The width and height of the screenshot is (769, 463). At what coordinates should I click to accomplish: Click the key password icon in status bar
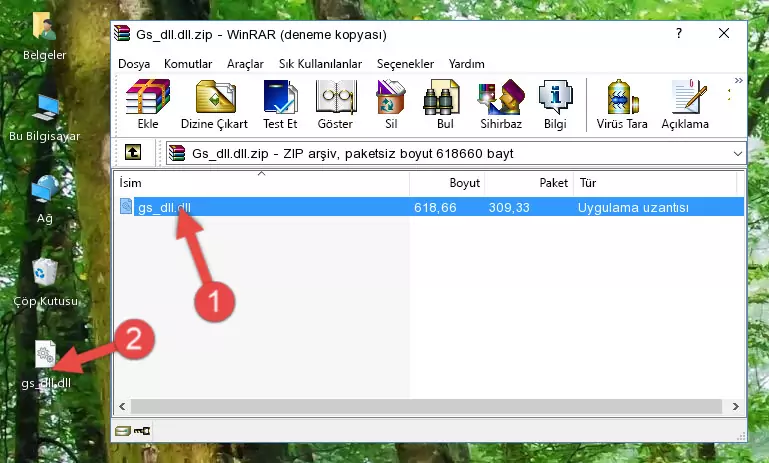142,431
